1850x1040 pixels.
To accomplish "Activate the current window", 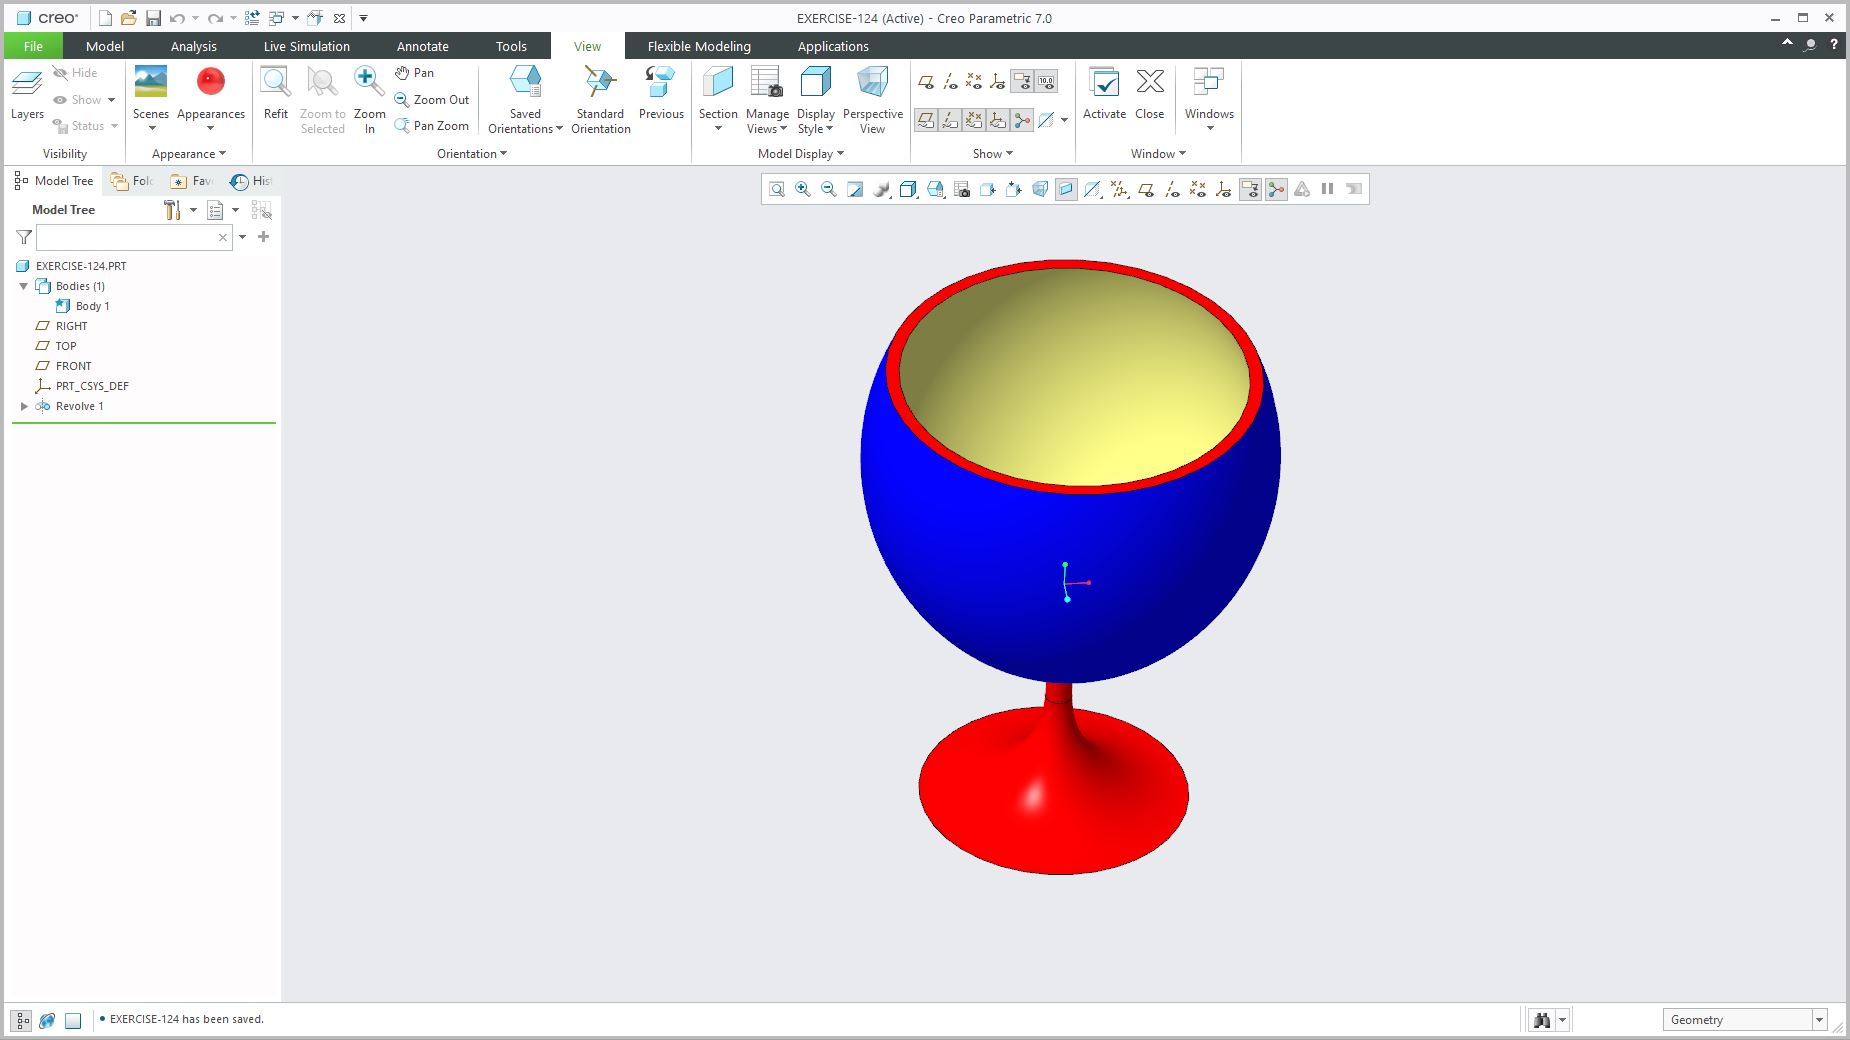I will (x=1104, y=93).
